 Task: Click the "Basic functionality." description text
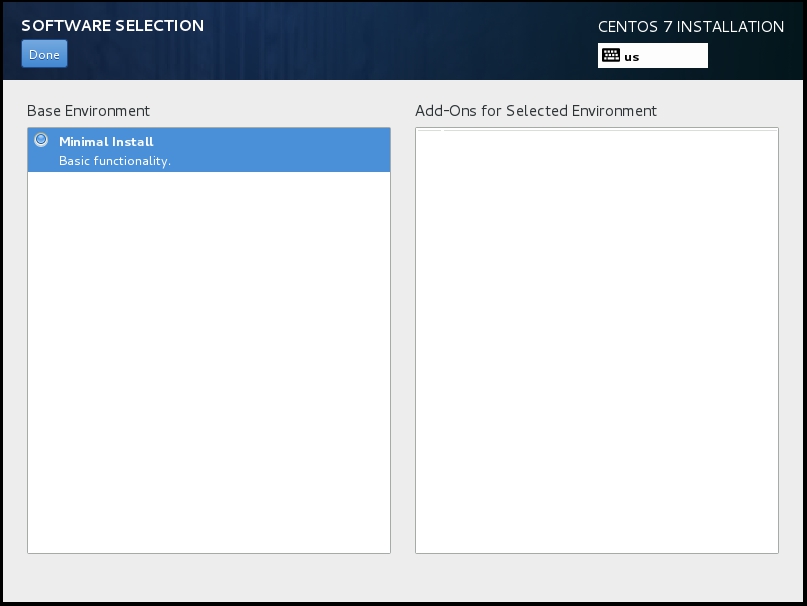pos(115,161)
